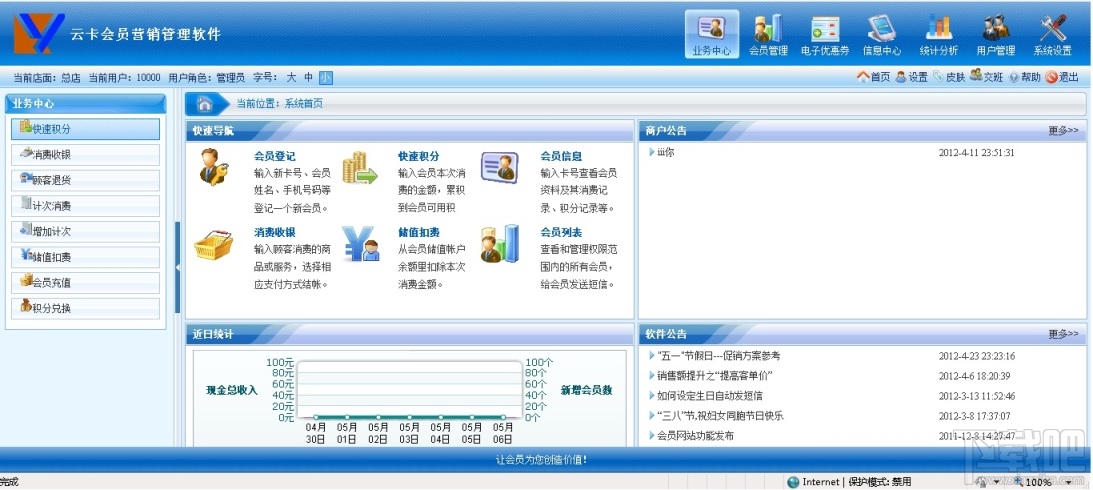The width and height of the screenshot is (1093, 490).
Task: Click the 消费收银 shopping basket icon
Action: click(x=213, y=244)
